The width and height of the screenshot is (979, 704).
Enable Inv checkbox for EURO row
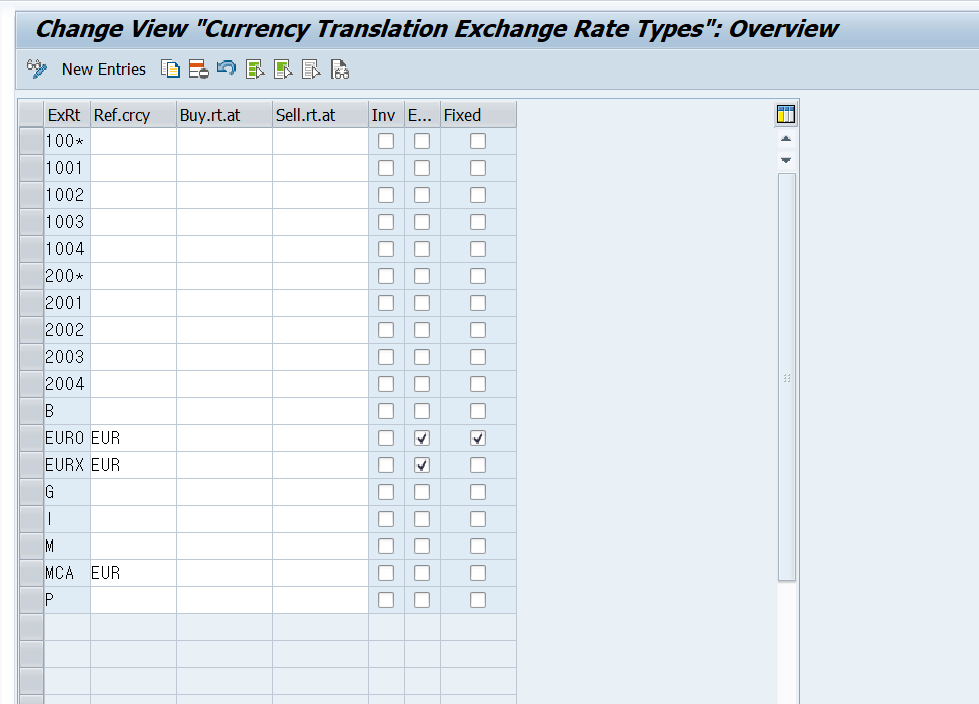click(x=386, y=438)
